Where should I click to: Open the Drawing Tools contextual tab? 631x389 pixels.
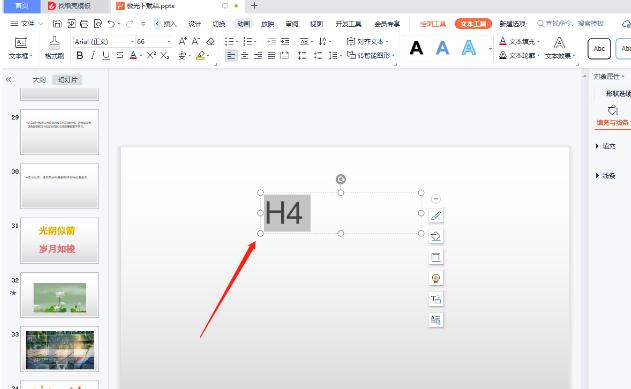coord(433,24)
